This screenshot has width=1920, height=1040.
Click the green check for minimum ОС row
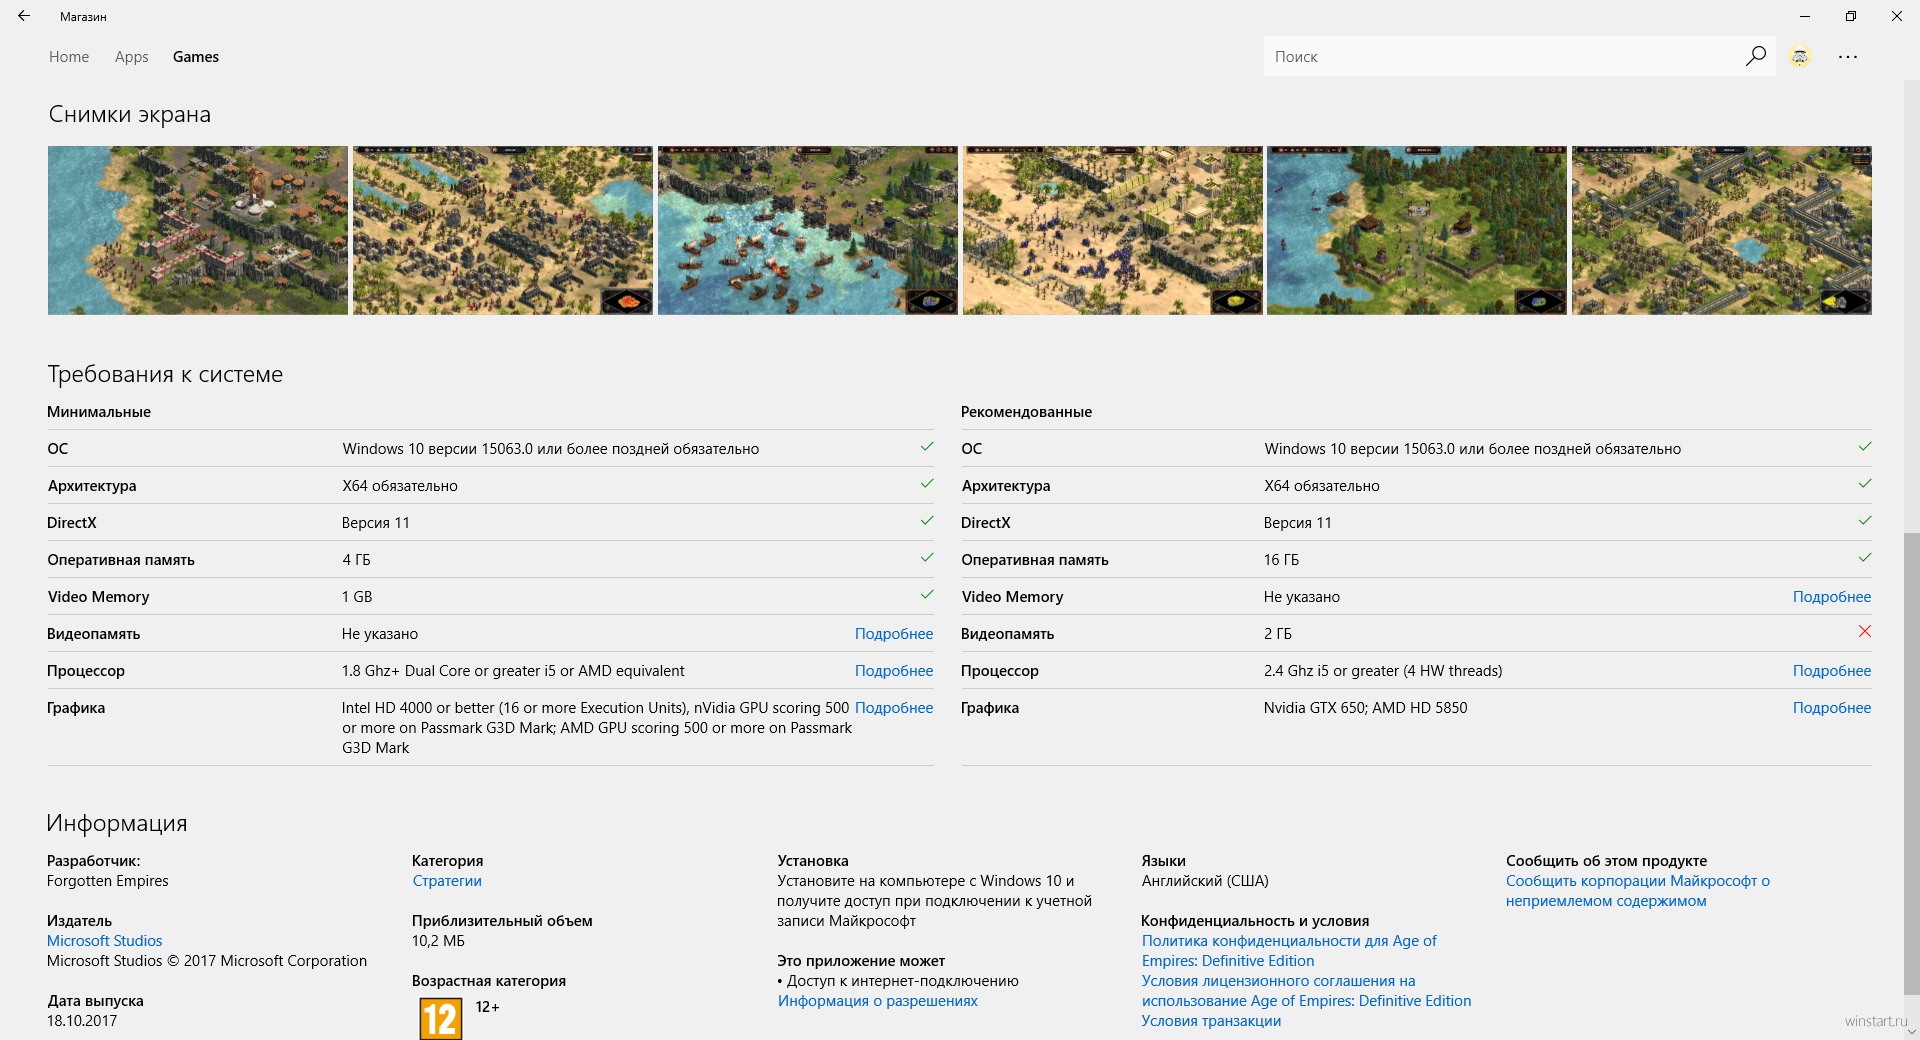[927, 447]
